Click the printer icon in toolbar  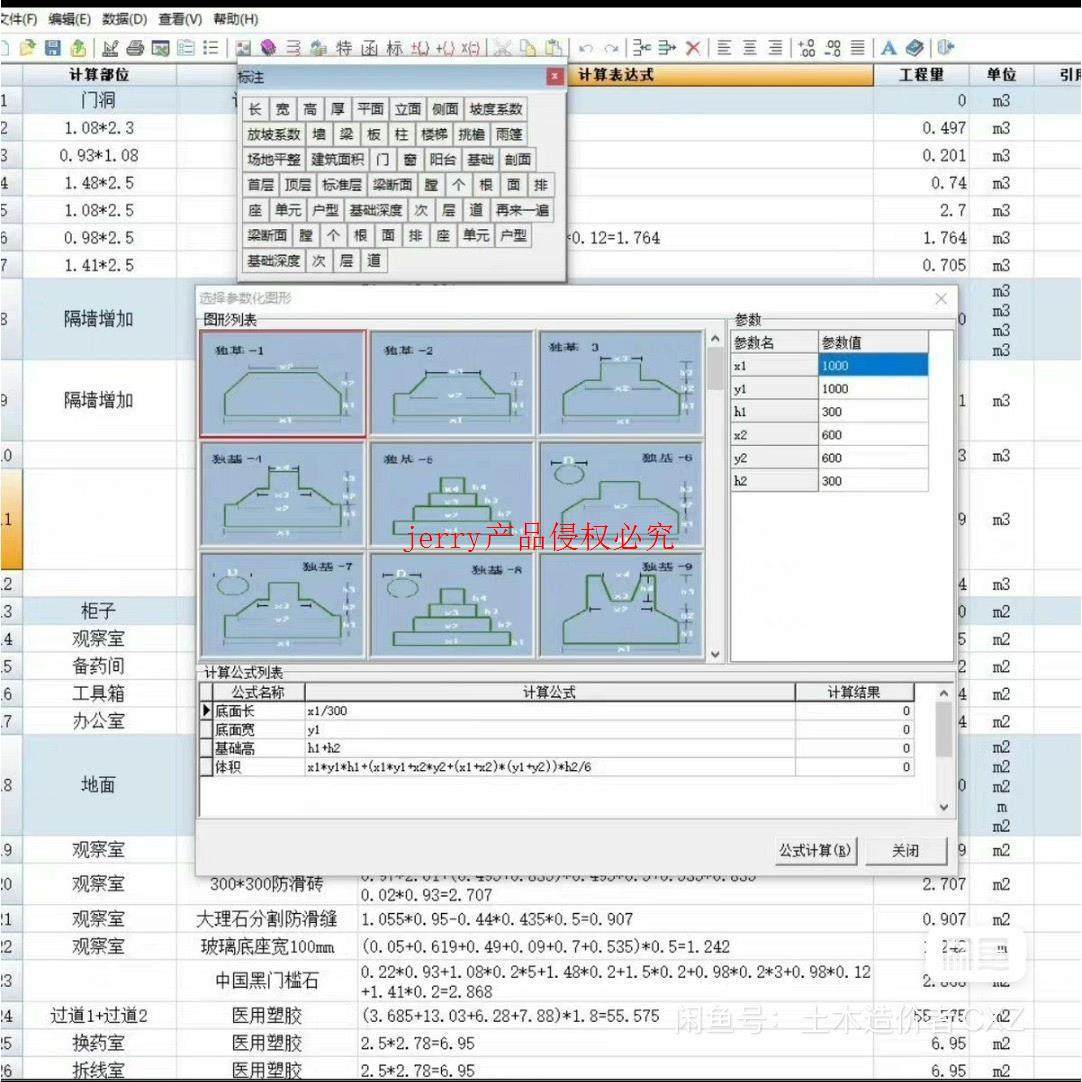(135, 48)
